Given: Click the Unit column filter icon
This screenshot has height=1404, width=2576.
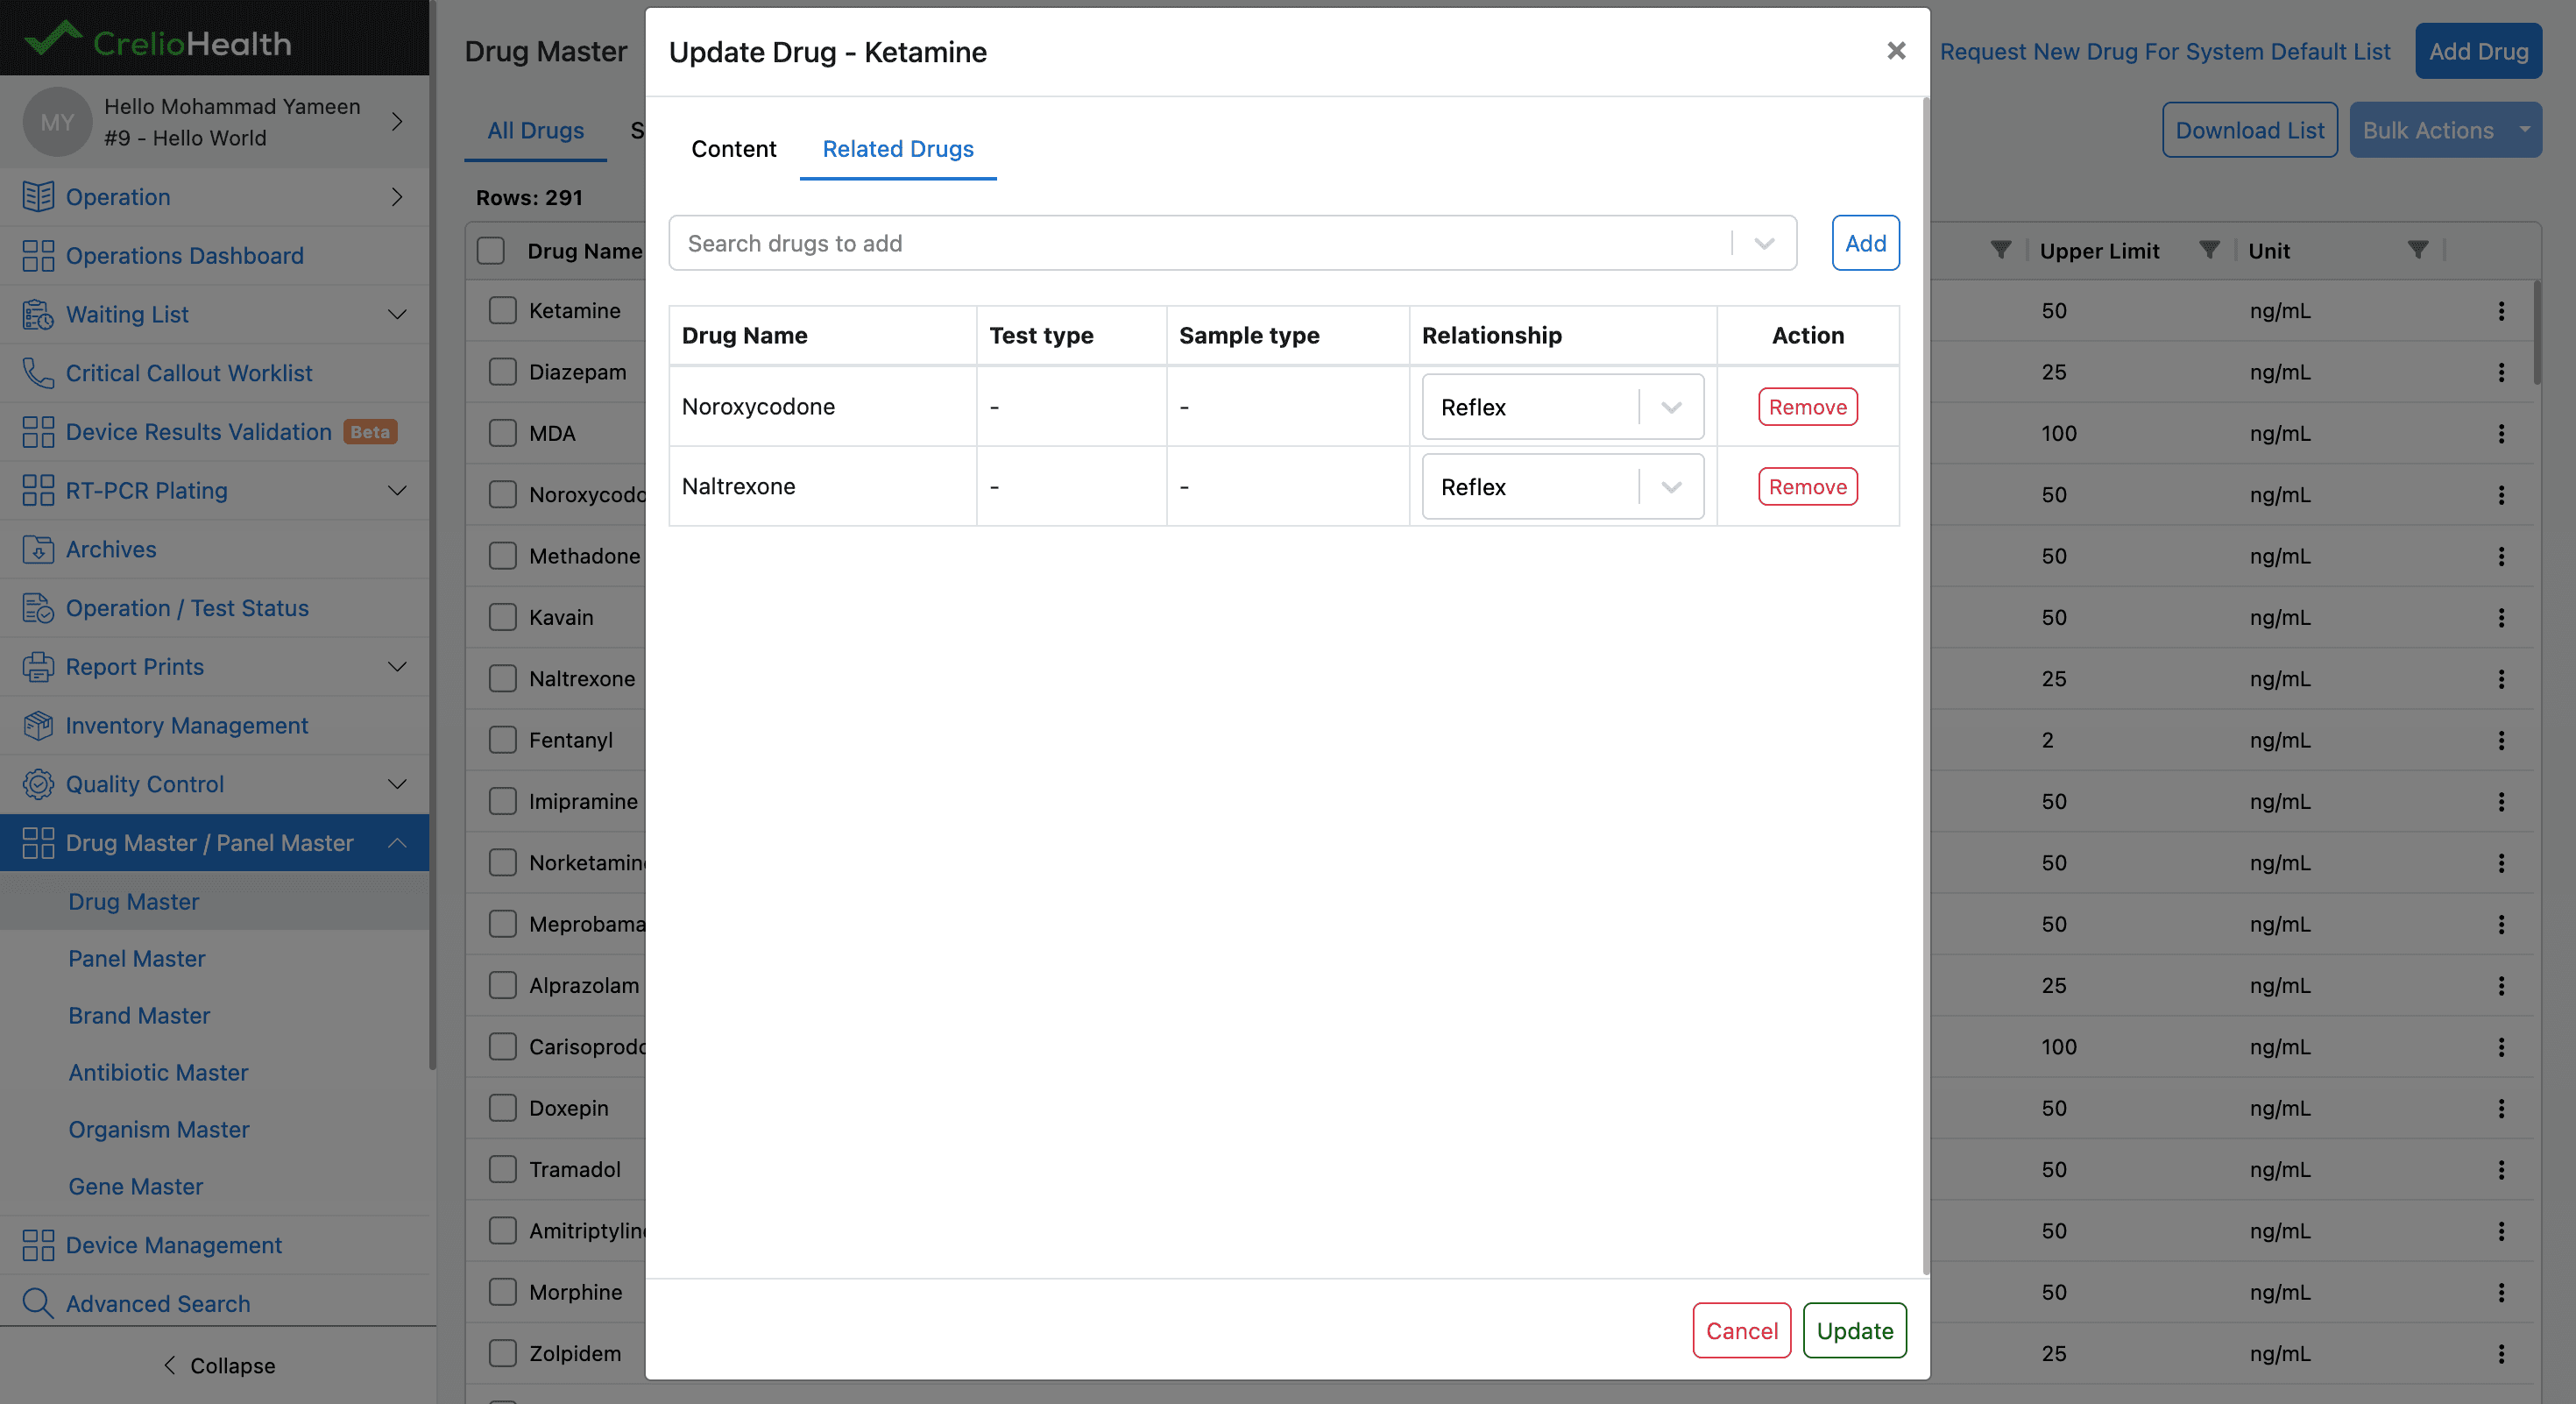Looking at the screenshot, I should [x=2417, y=250].
